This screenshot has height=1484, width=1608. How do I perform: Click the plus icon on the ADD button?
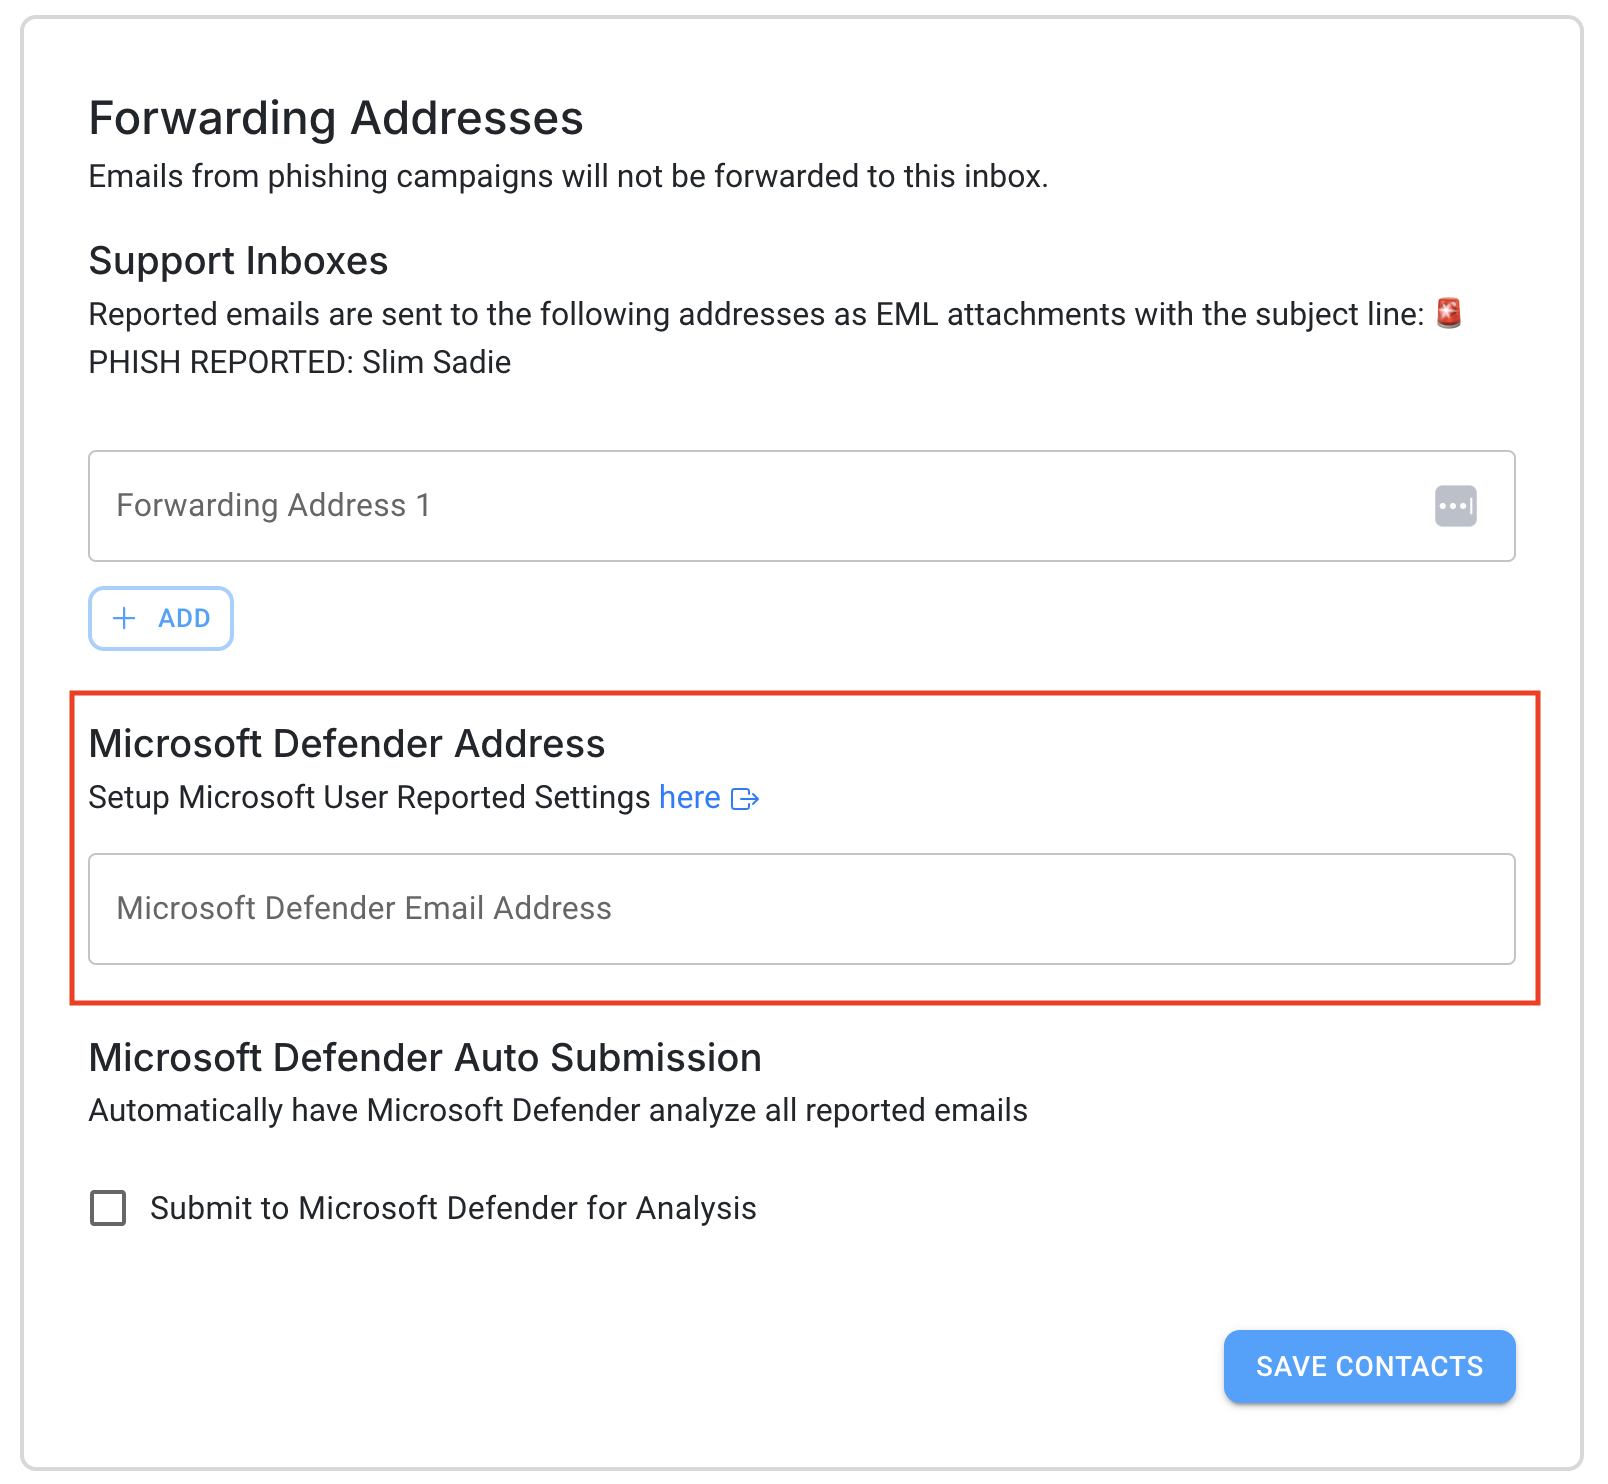pos(124,618)
